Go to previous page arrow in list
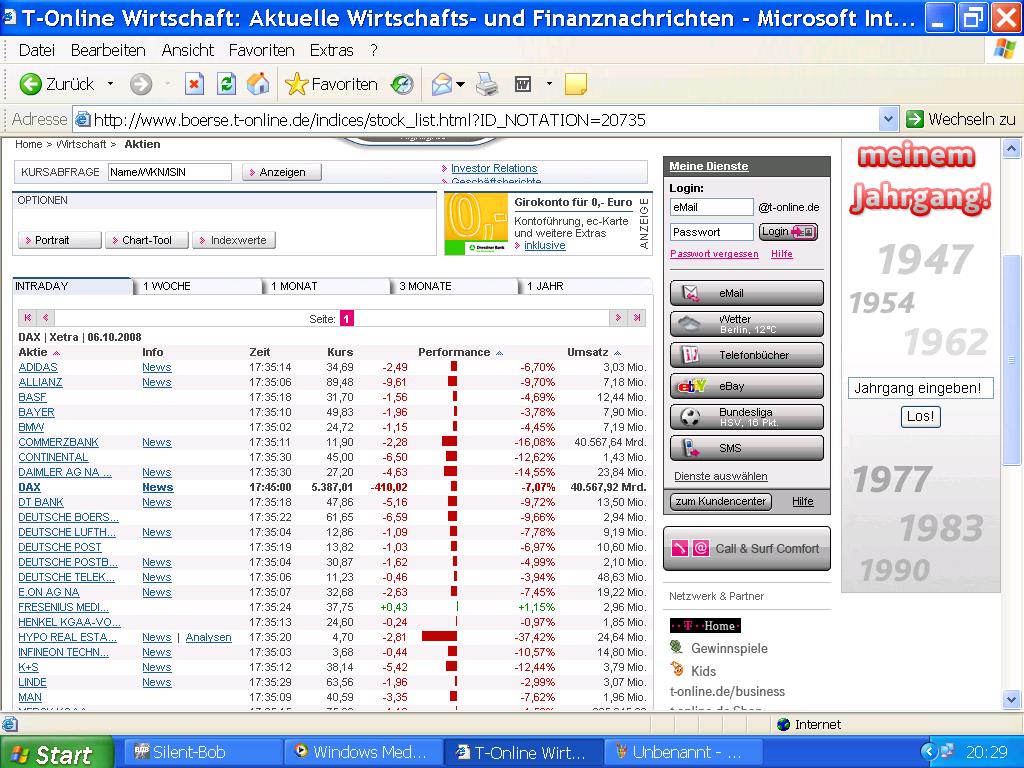The image size is (1024, 768). click(x=45, y=318)
